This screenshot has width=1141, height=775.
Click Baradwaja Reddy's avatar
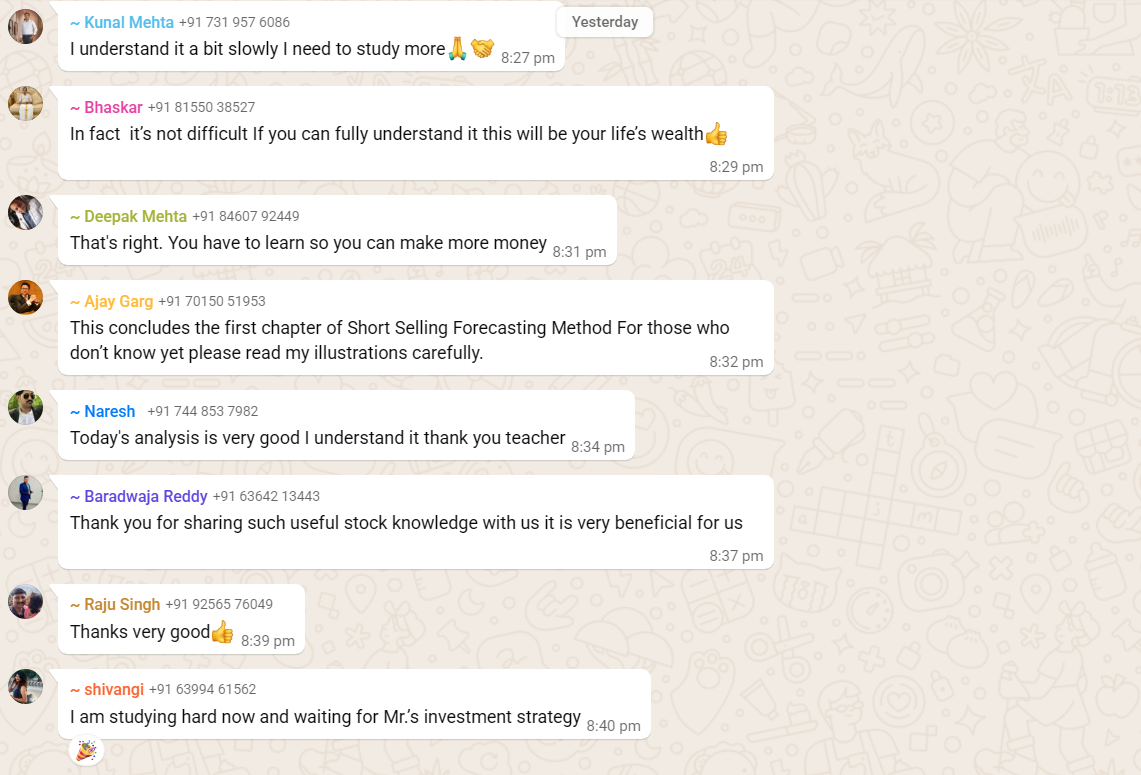25,493
